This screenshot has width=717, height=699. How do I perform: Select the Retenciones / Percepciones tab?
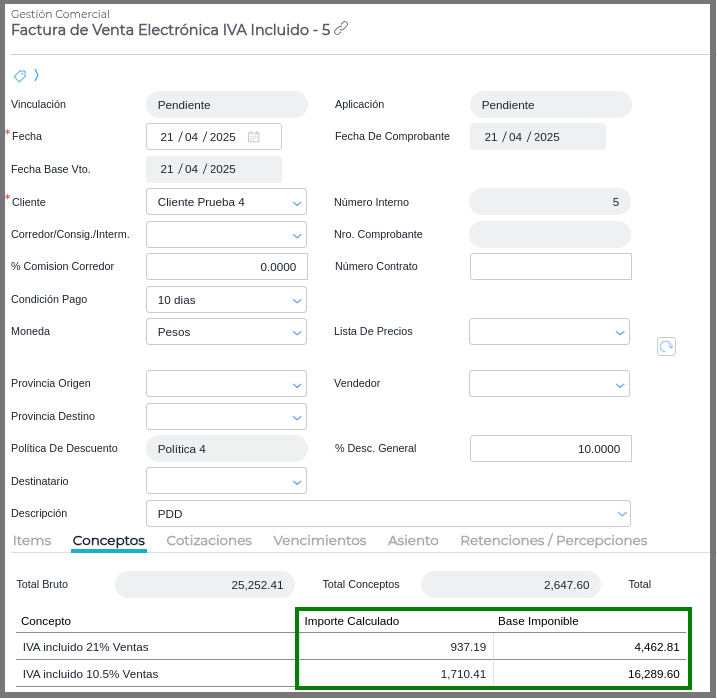(553, 541)
